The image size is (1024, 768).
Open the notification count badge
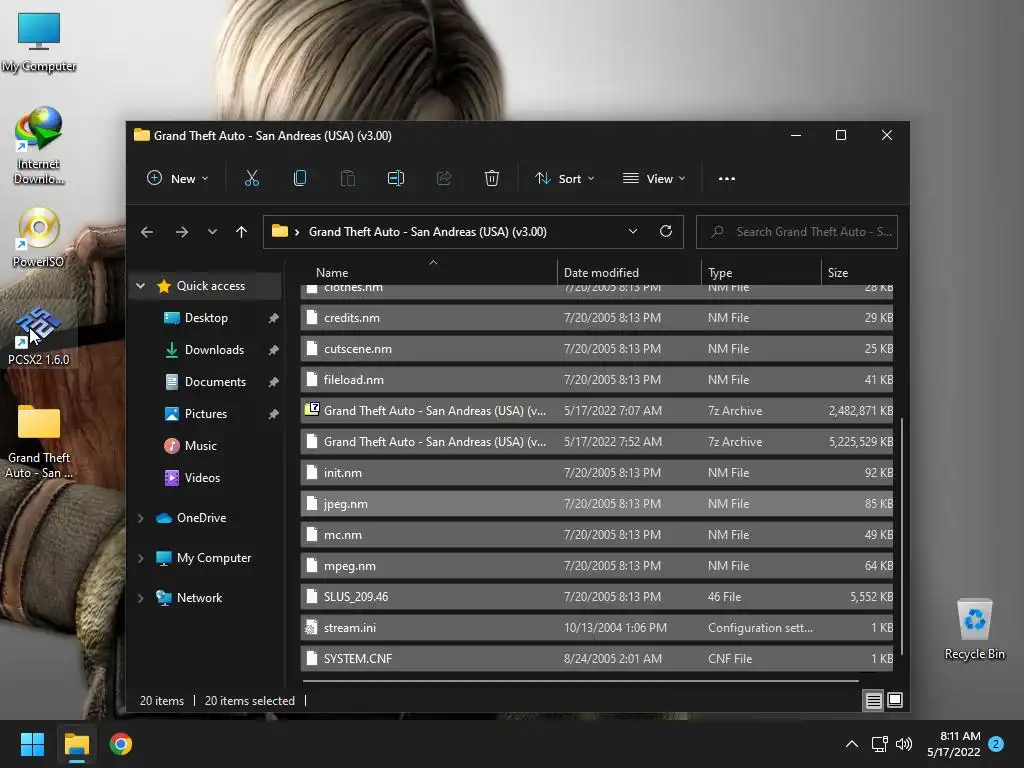point(996,744)
